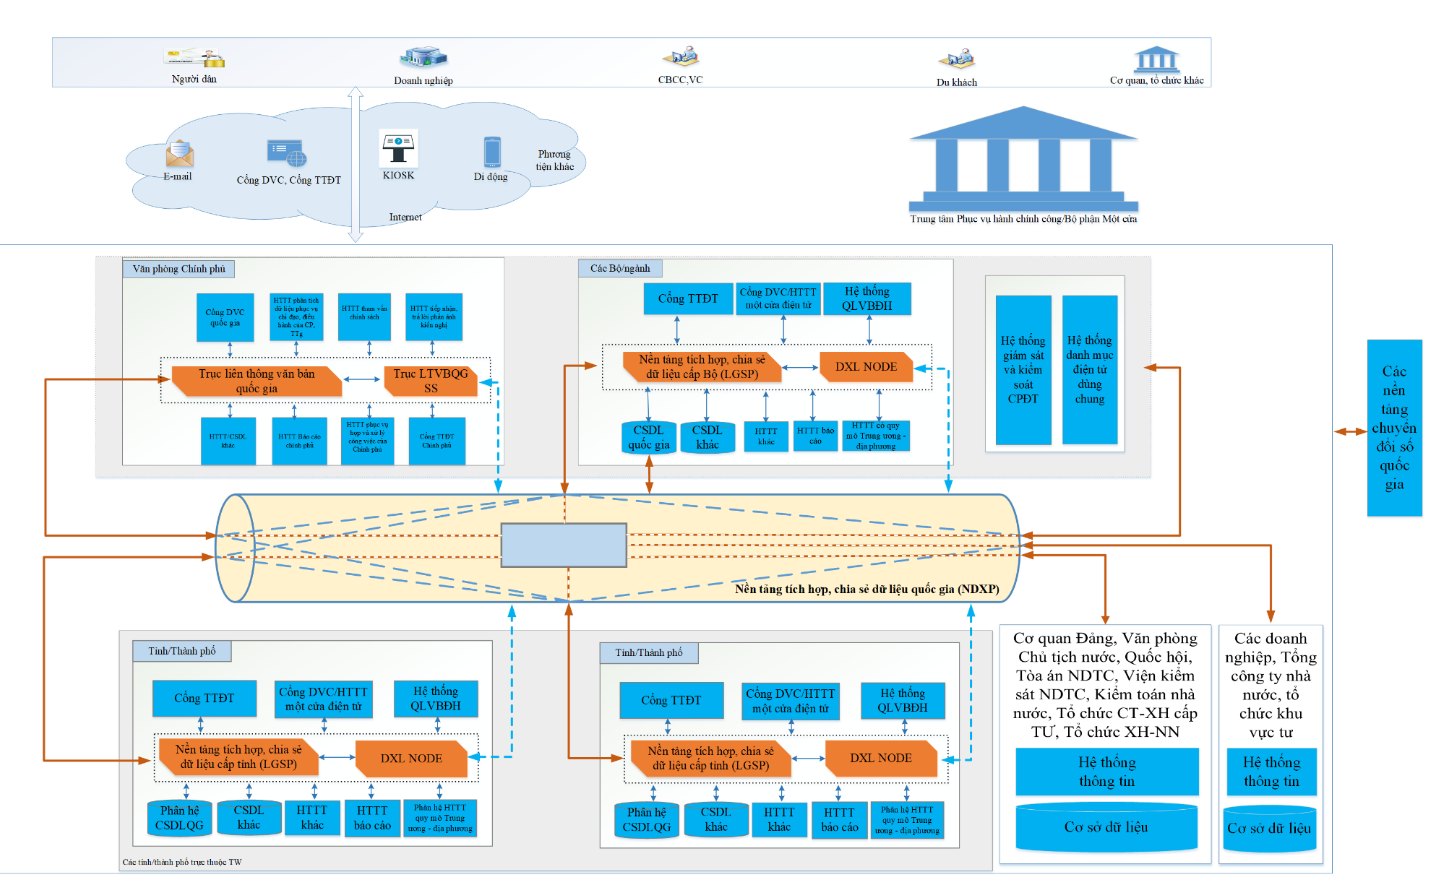The image size is (1444, 889).
Task: Click the blue rectangle inside the NDXP cylinder
Action: tap(564, 545)
